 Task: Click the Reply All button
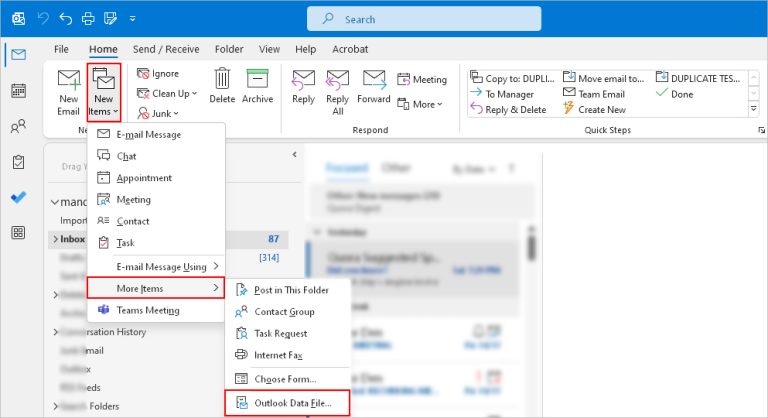tap(337, 92)
